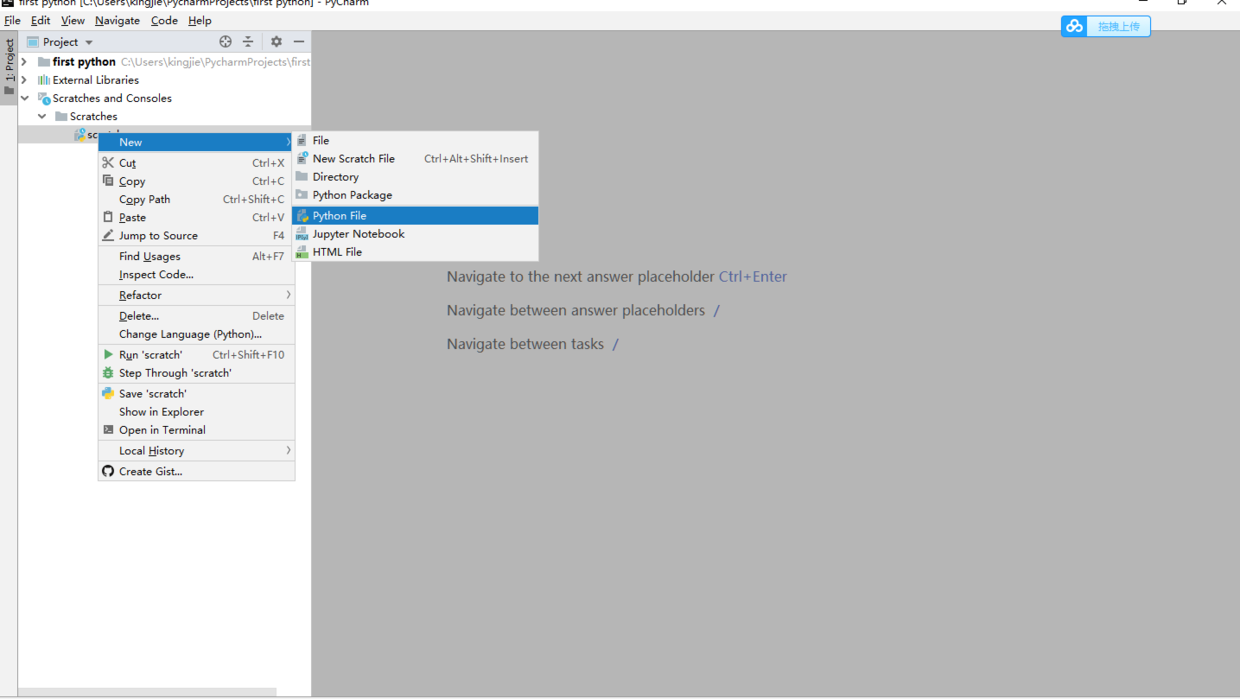Click the terminal icon for Open in Terminal
The width and height of the screenshot is (1240, 699).
point(108,430)
